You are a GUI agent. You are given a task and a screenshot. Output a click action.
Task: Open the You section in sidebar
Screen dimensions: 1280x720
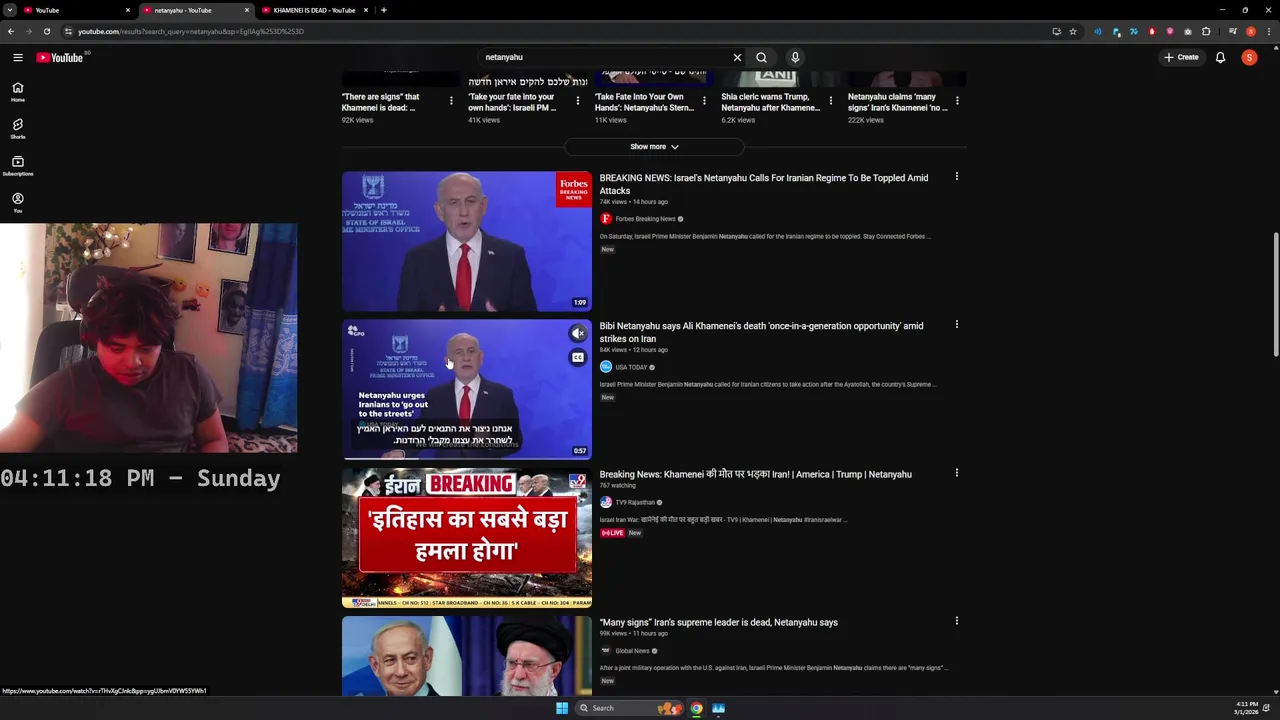pyautogui.click(x=17, y=203)
